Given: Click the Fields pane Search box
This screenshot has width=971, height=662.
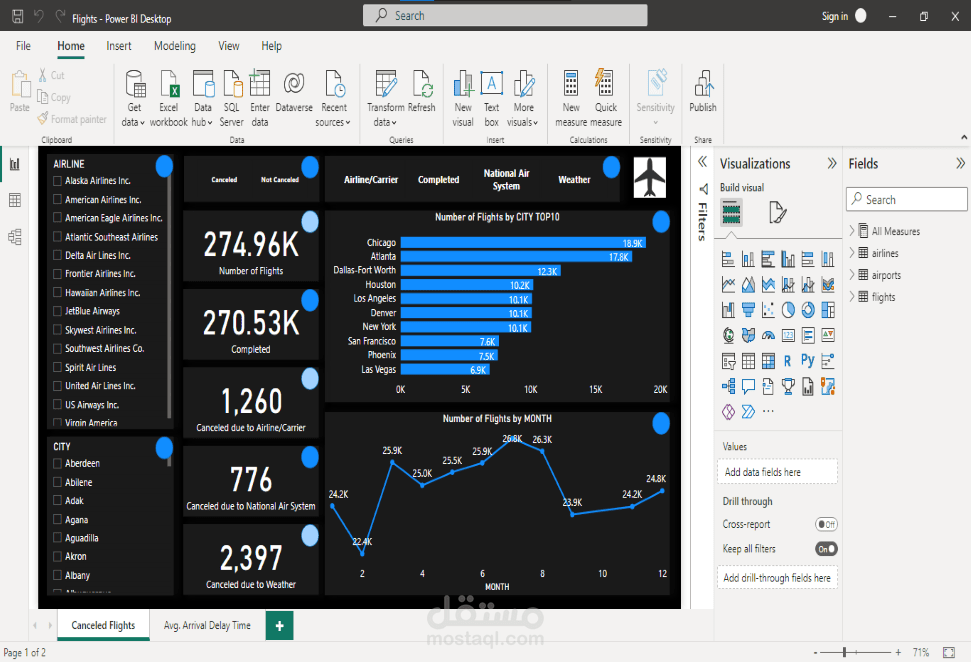Looking at the screenshot, I should tap(907, 199).
